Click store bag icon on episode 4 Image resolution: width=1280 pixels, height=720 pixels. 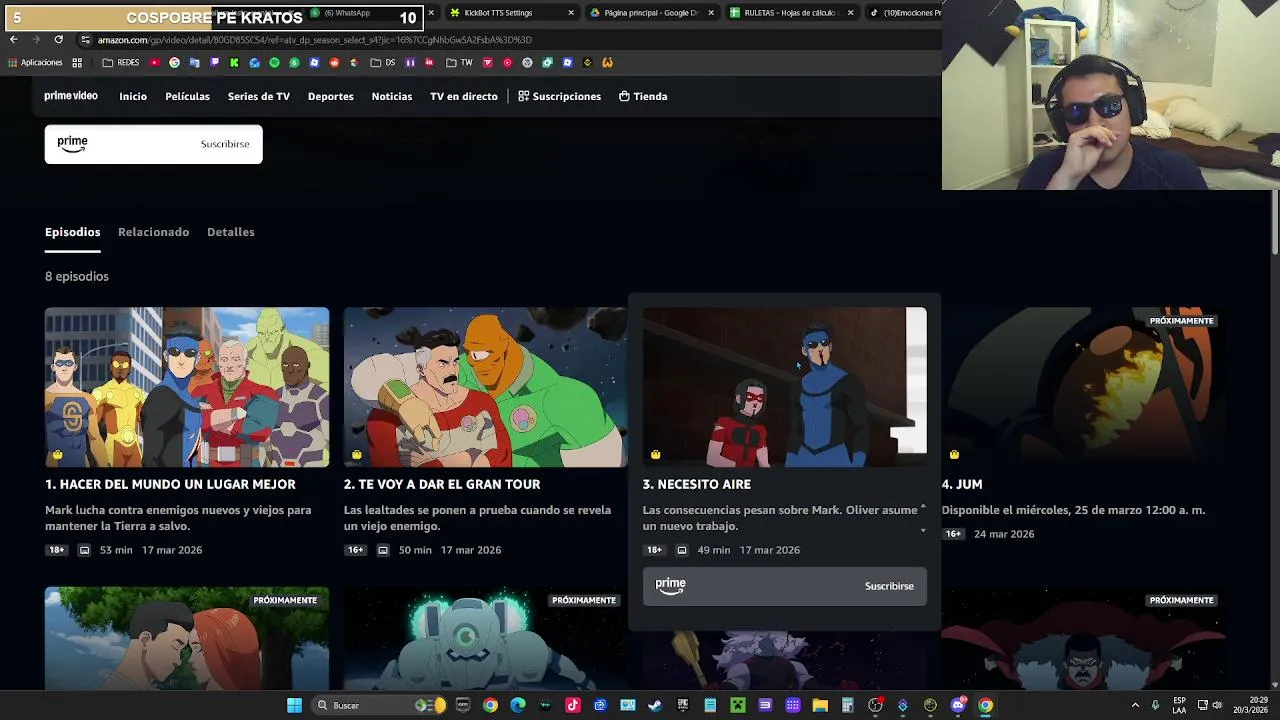pyautogui.click(x=955, y=455)
